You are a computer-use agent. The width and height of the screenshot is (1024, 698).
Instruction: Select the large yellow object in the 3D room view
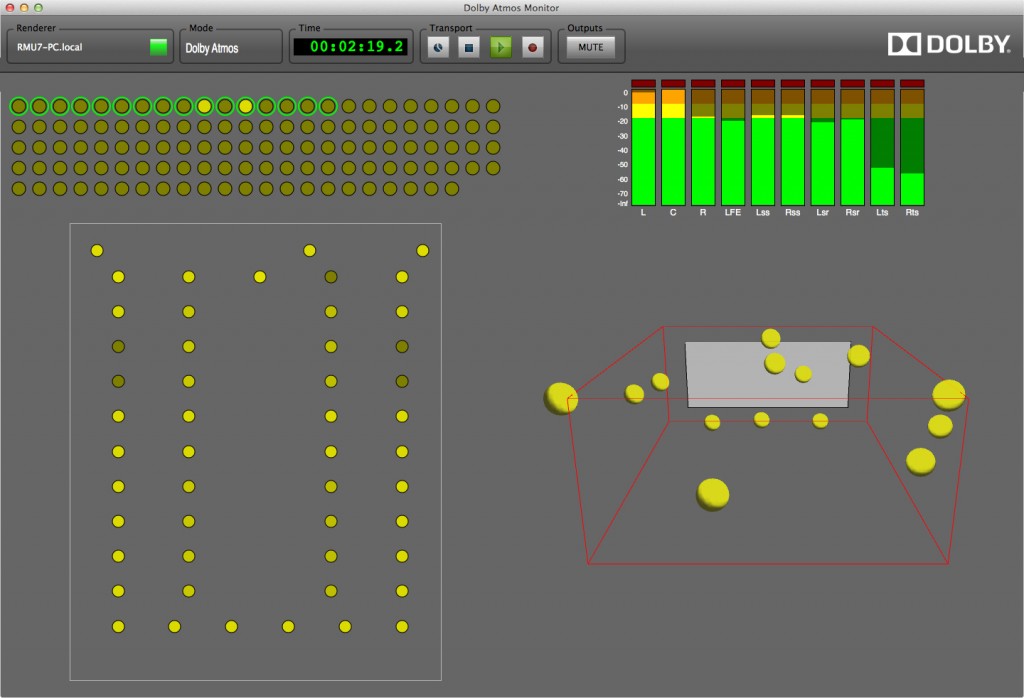coord(710,492)
